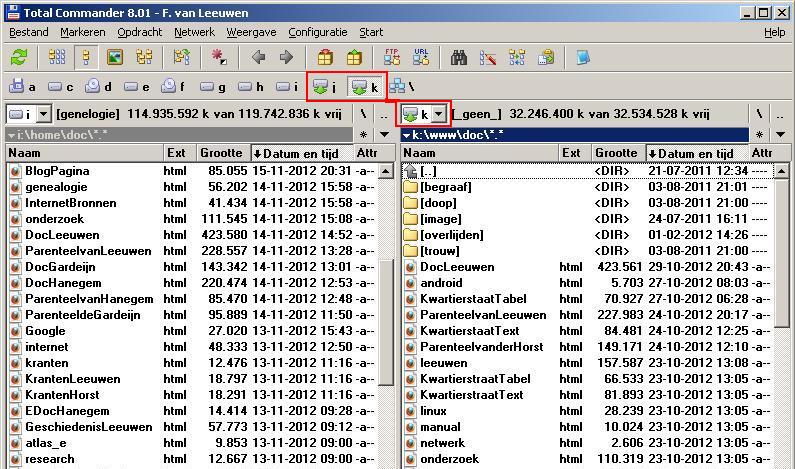Go to parent with right panel dots button

pyautogui.click(x=780, y=114)
